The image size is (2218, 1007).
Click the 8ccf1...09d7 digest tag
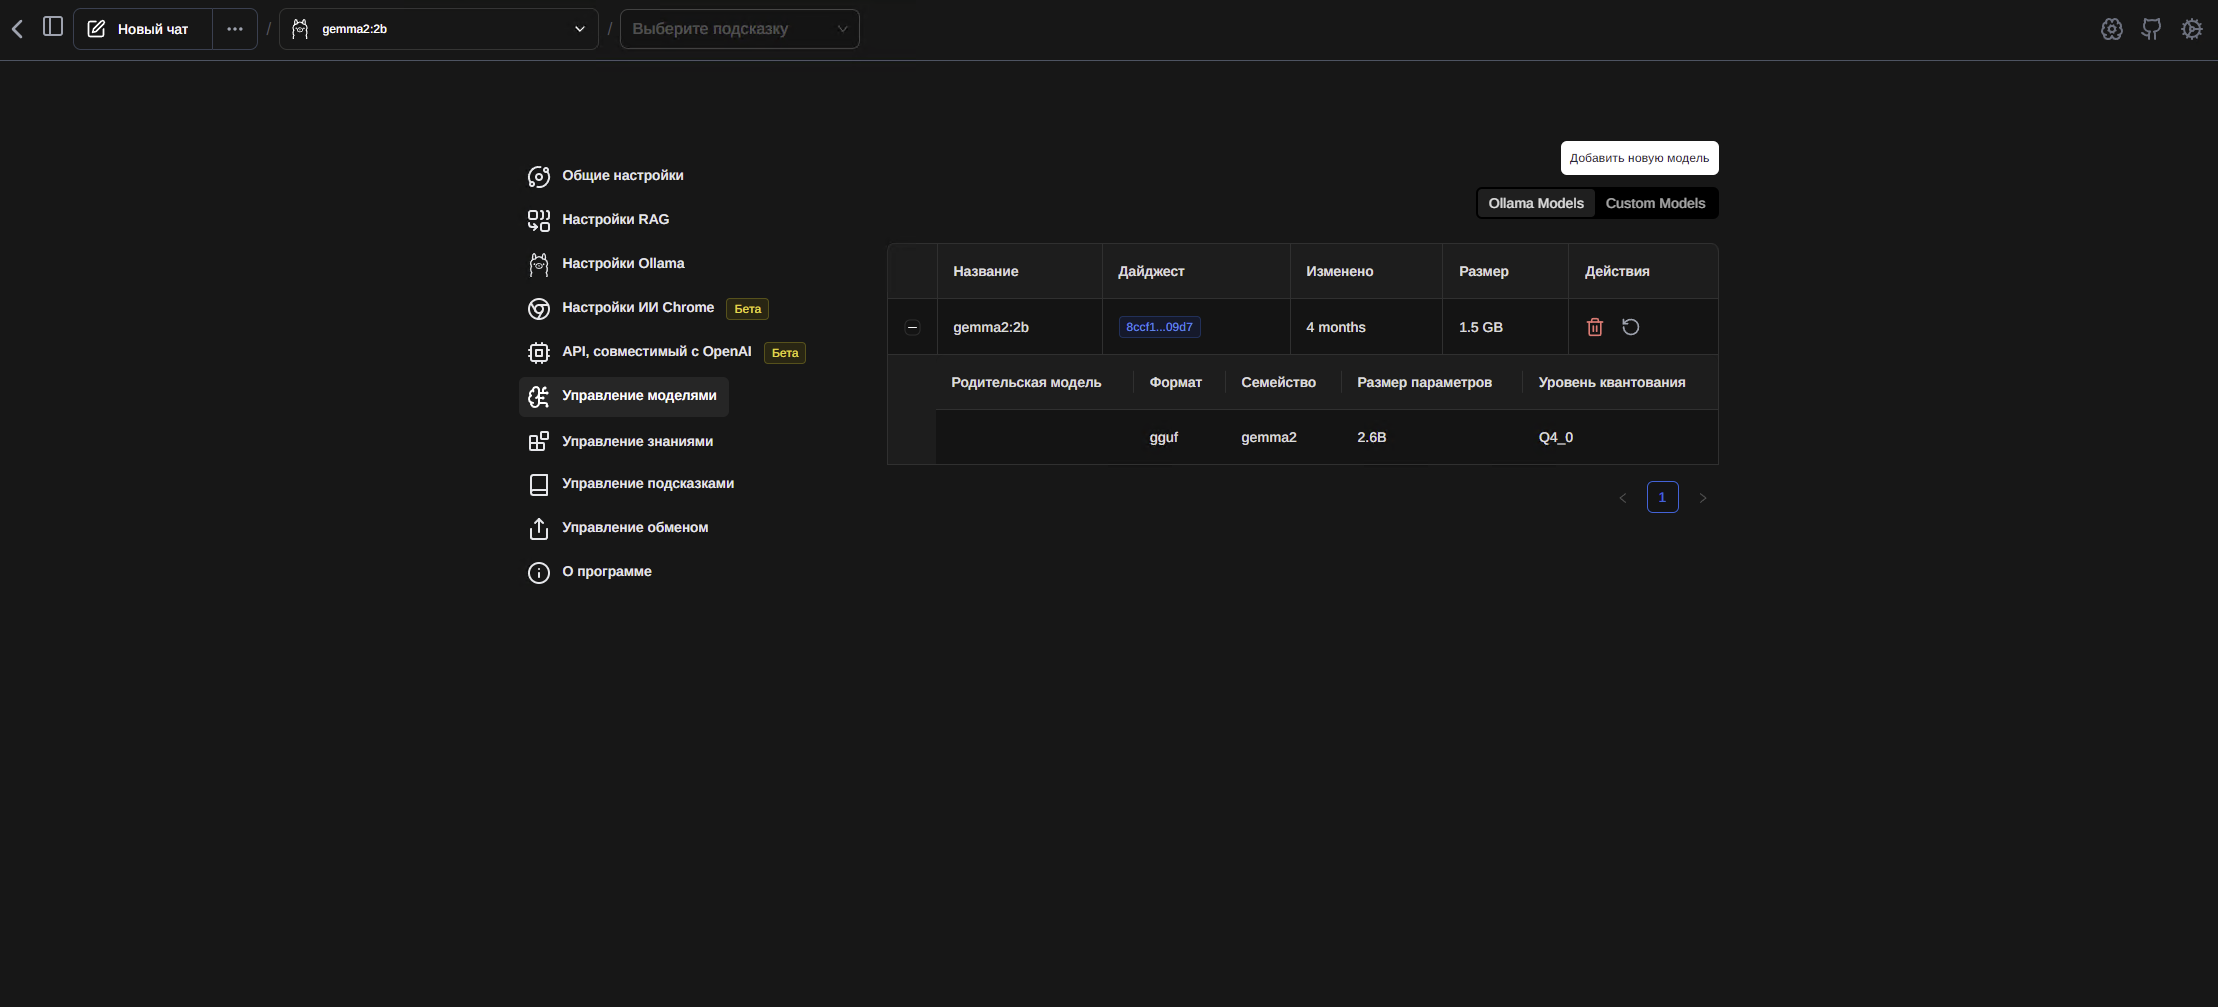coord(1159,327)
